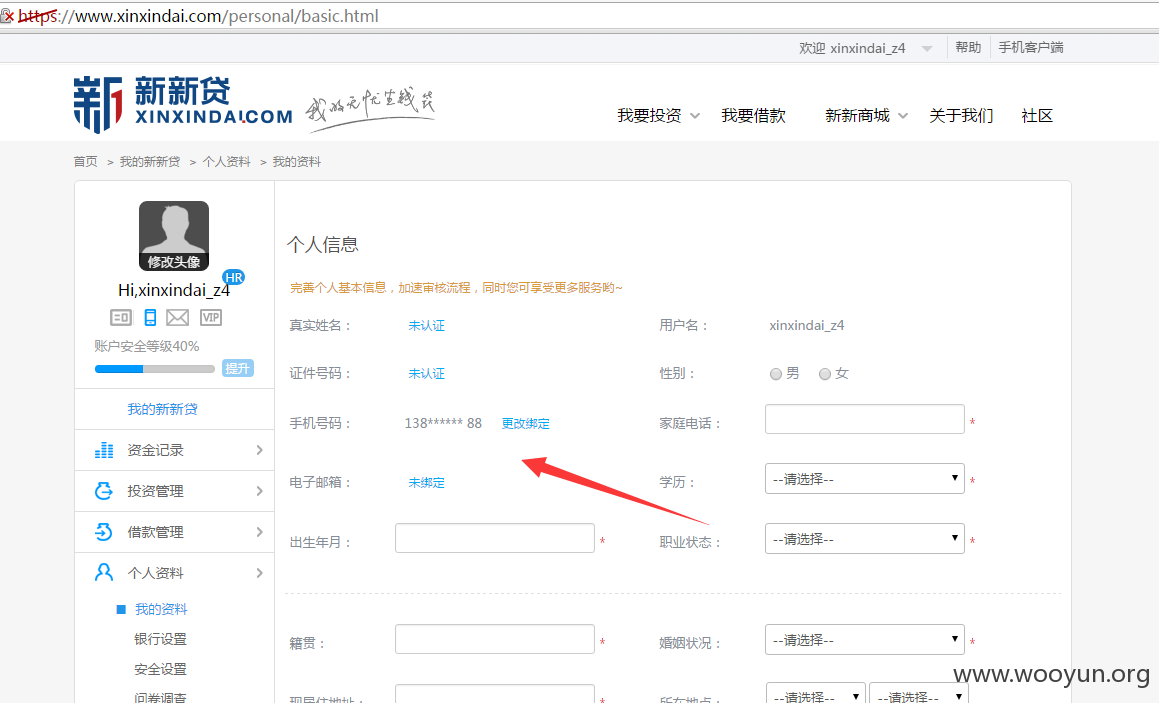
Task: Click the ID card verification icon
Action: pyautogui.click(x=120, y=318)
